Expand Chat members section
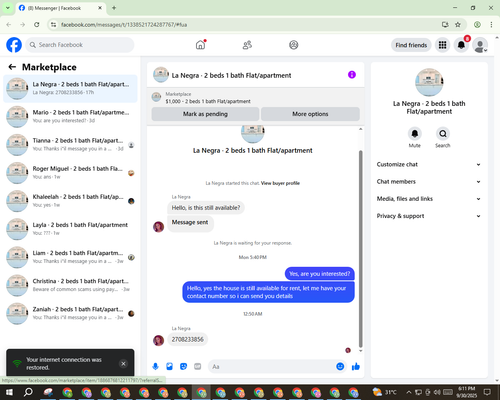Viewport: 500px width, 400px height. click(x=429, y=182)
